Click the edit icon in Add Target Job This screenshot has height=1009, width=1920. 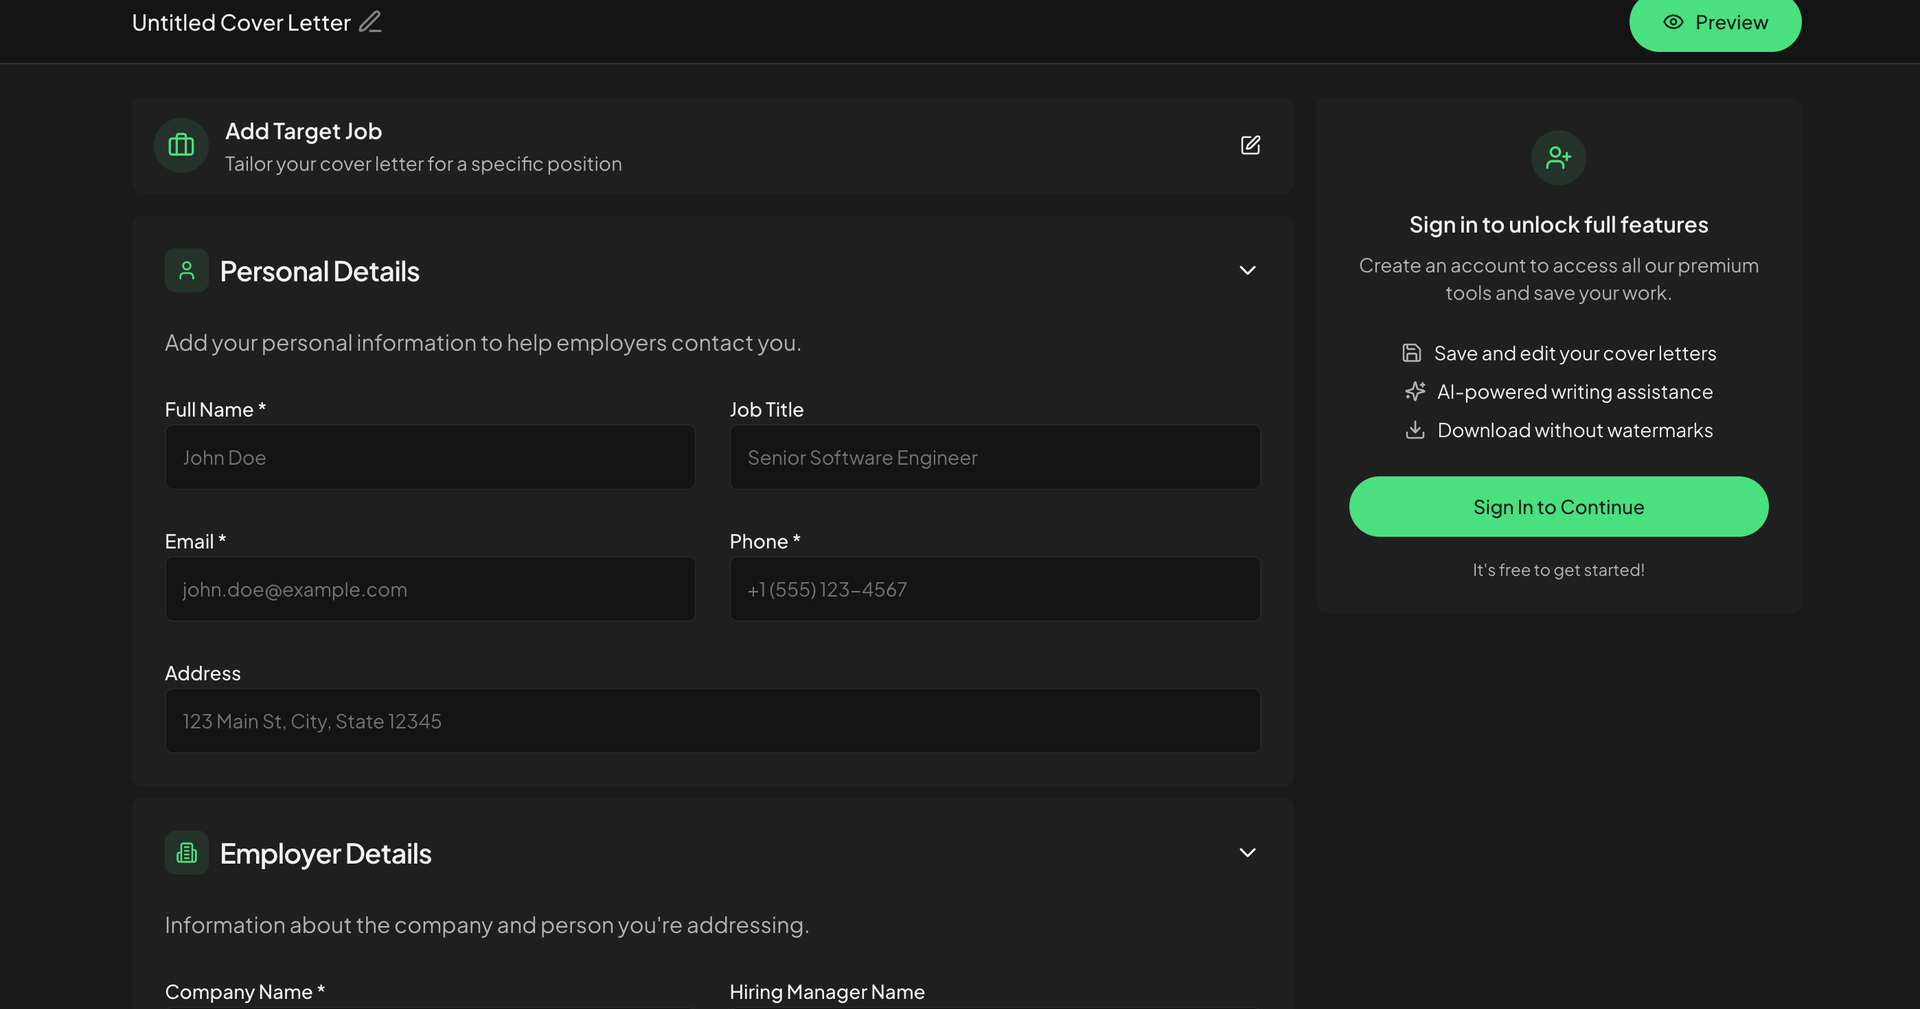tap(1250, 145)
